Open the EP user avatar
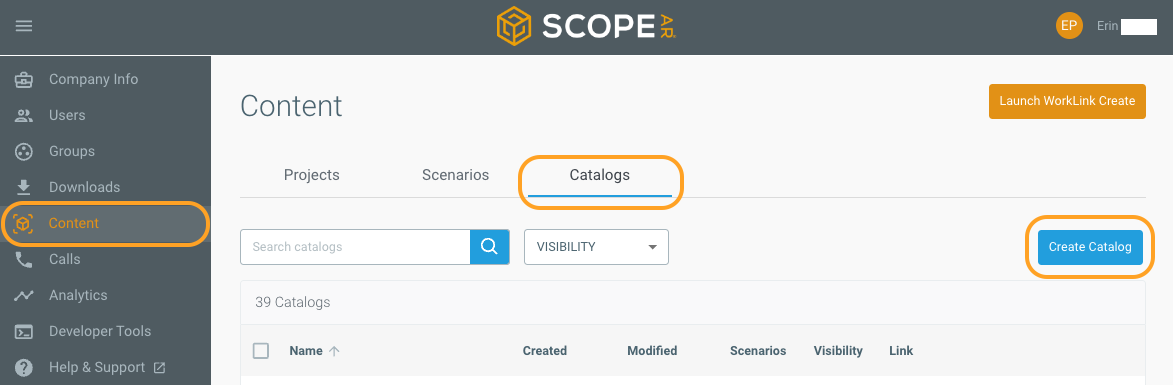 [x=1069, y=26]
